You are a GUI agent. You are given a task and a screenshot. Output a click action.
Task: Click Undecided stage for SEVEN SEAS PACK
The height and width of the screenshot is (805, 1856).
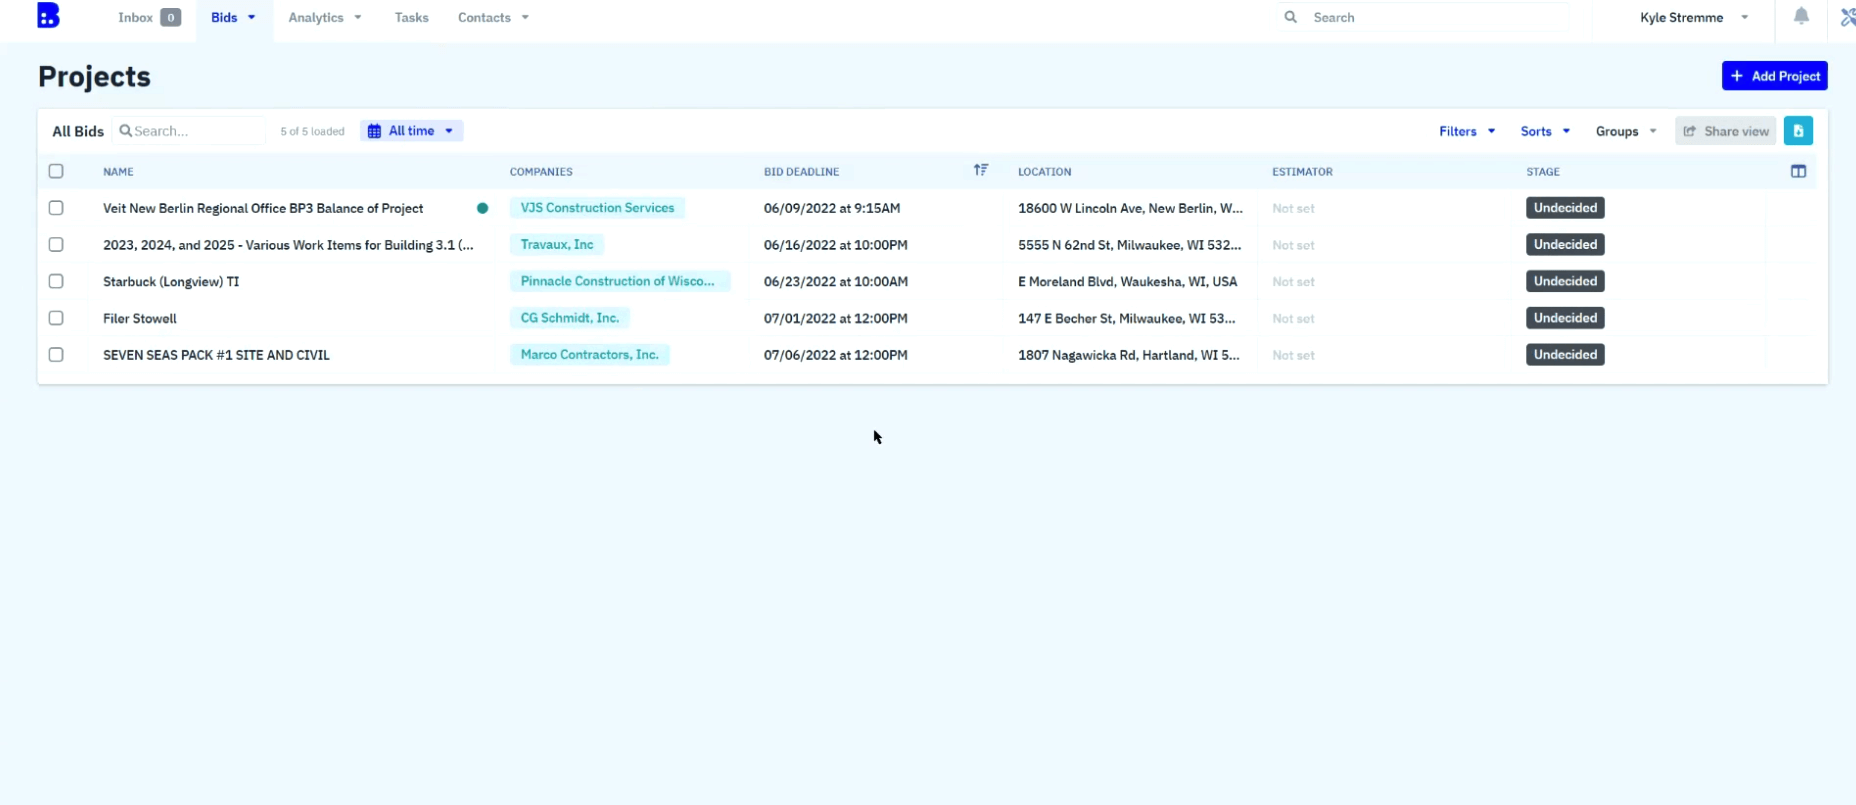(1565, 354)
